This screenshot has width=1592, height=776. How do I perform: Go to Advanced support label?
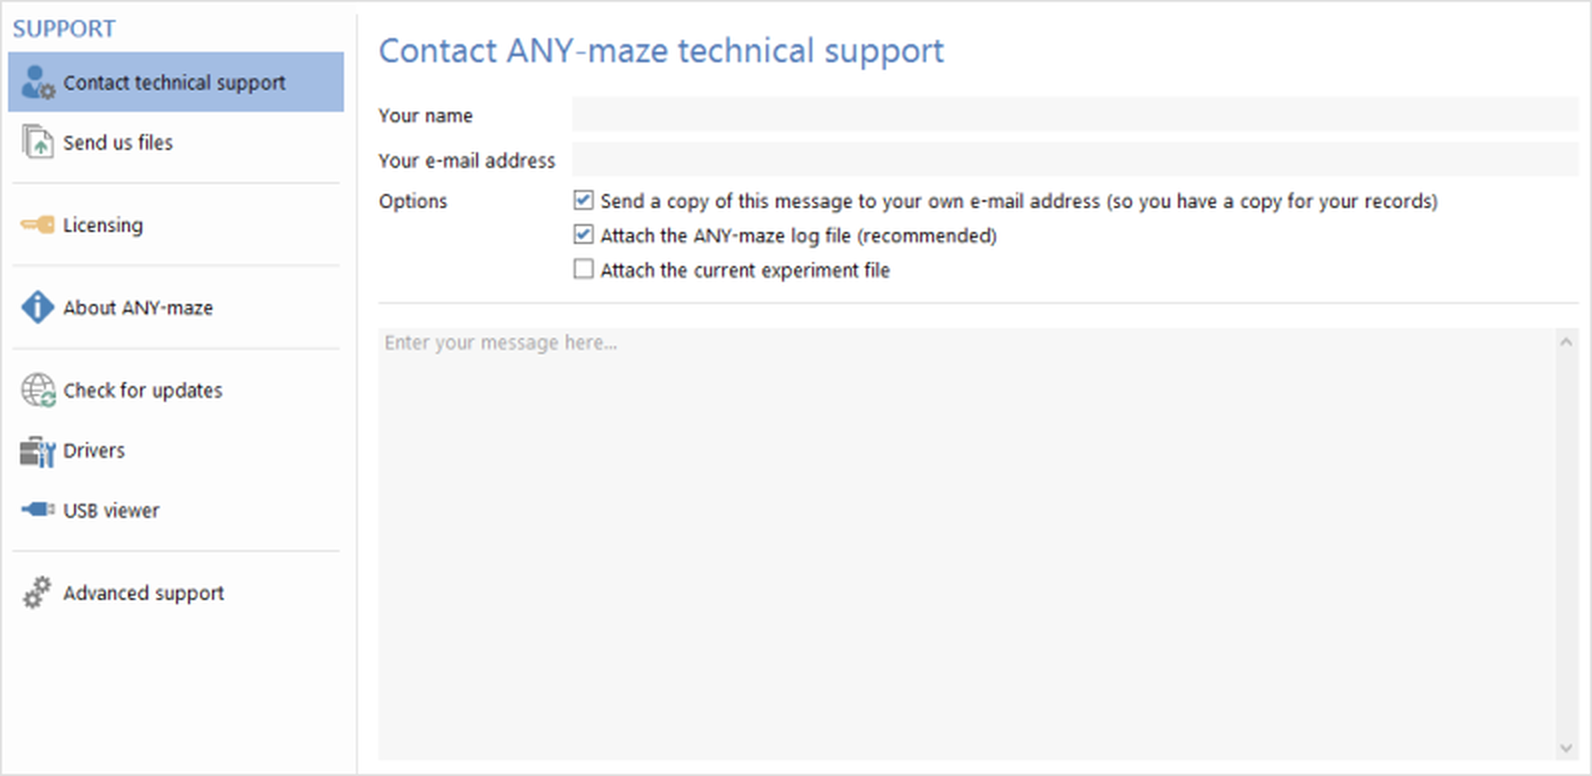click(x=143, y=593)
